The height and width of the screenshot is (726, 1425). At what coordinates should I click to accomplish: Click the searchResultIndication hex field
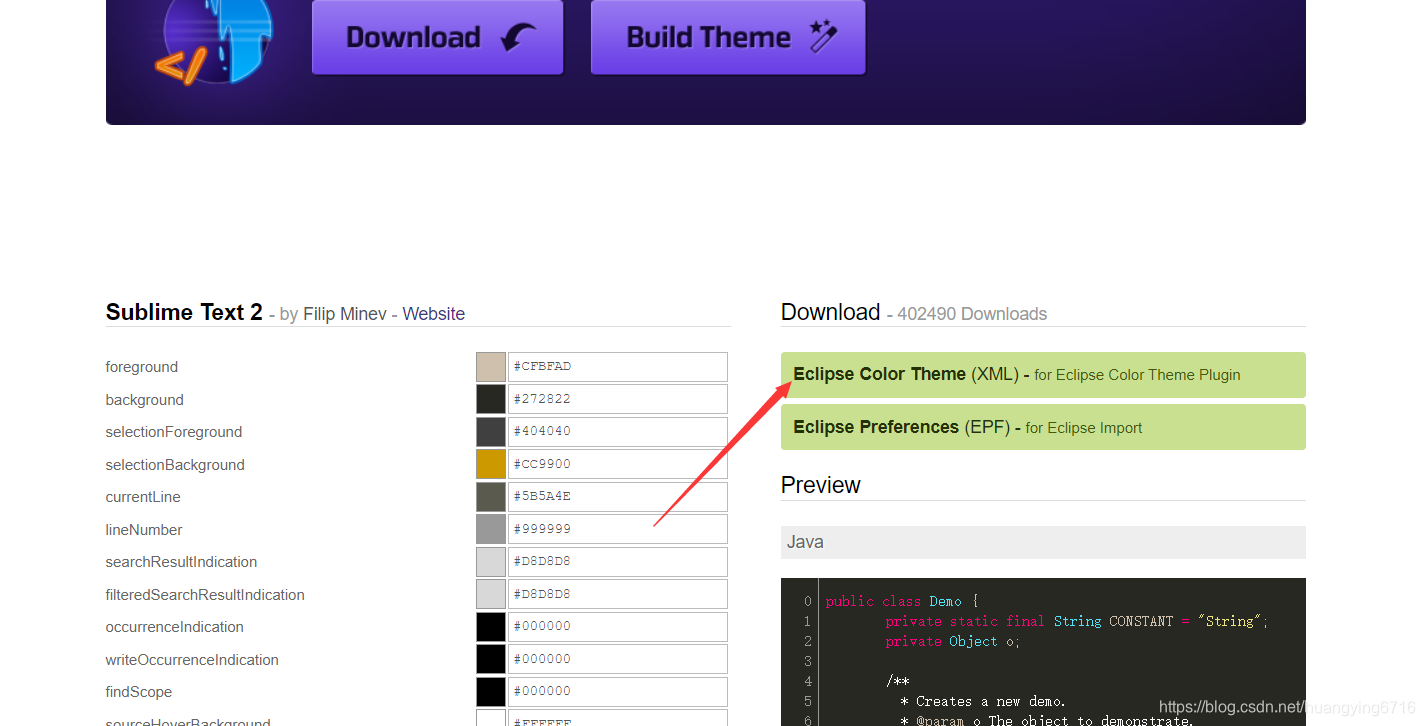tap(618, 562)
